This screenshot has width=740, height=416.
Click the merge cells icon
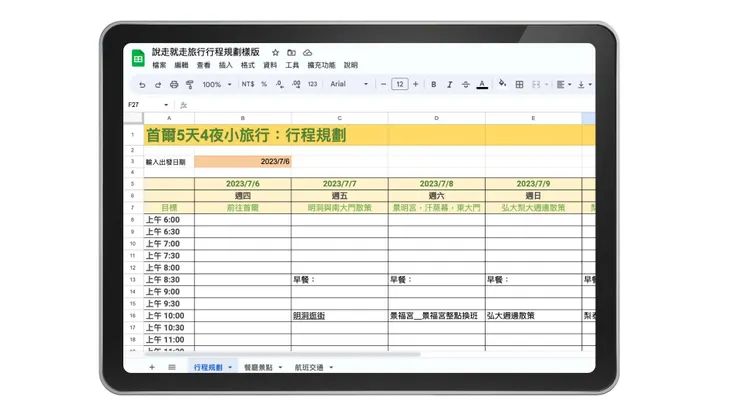coord(536,85)
